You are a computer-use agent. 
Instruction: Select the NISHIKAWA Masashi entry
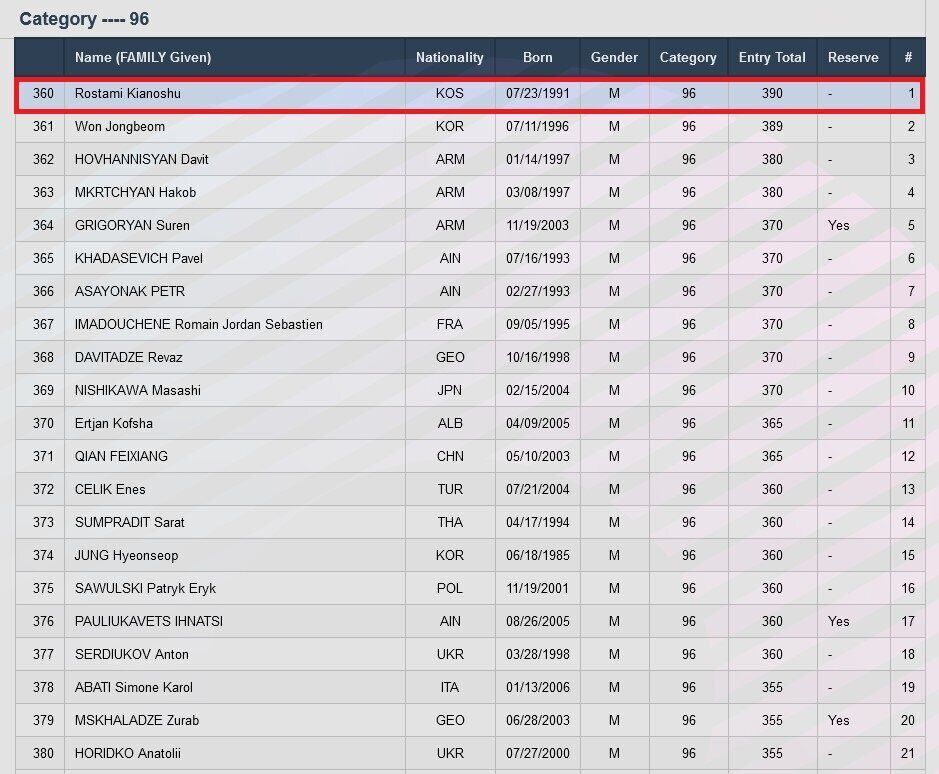point(137,390)
